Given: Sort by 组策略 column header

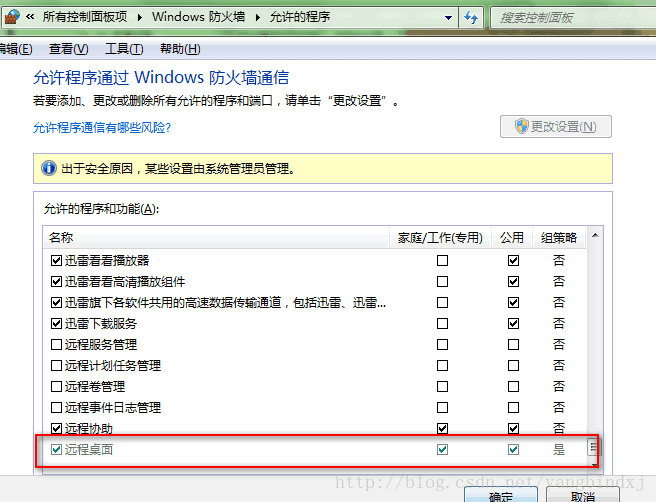Looking at the screenshot, I should [x=559, y=238].
